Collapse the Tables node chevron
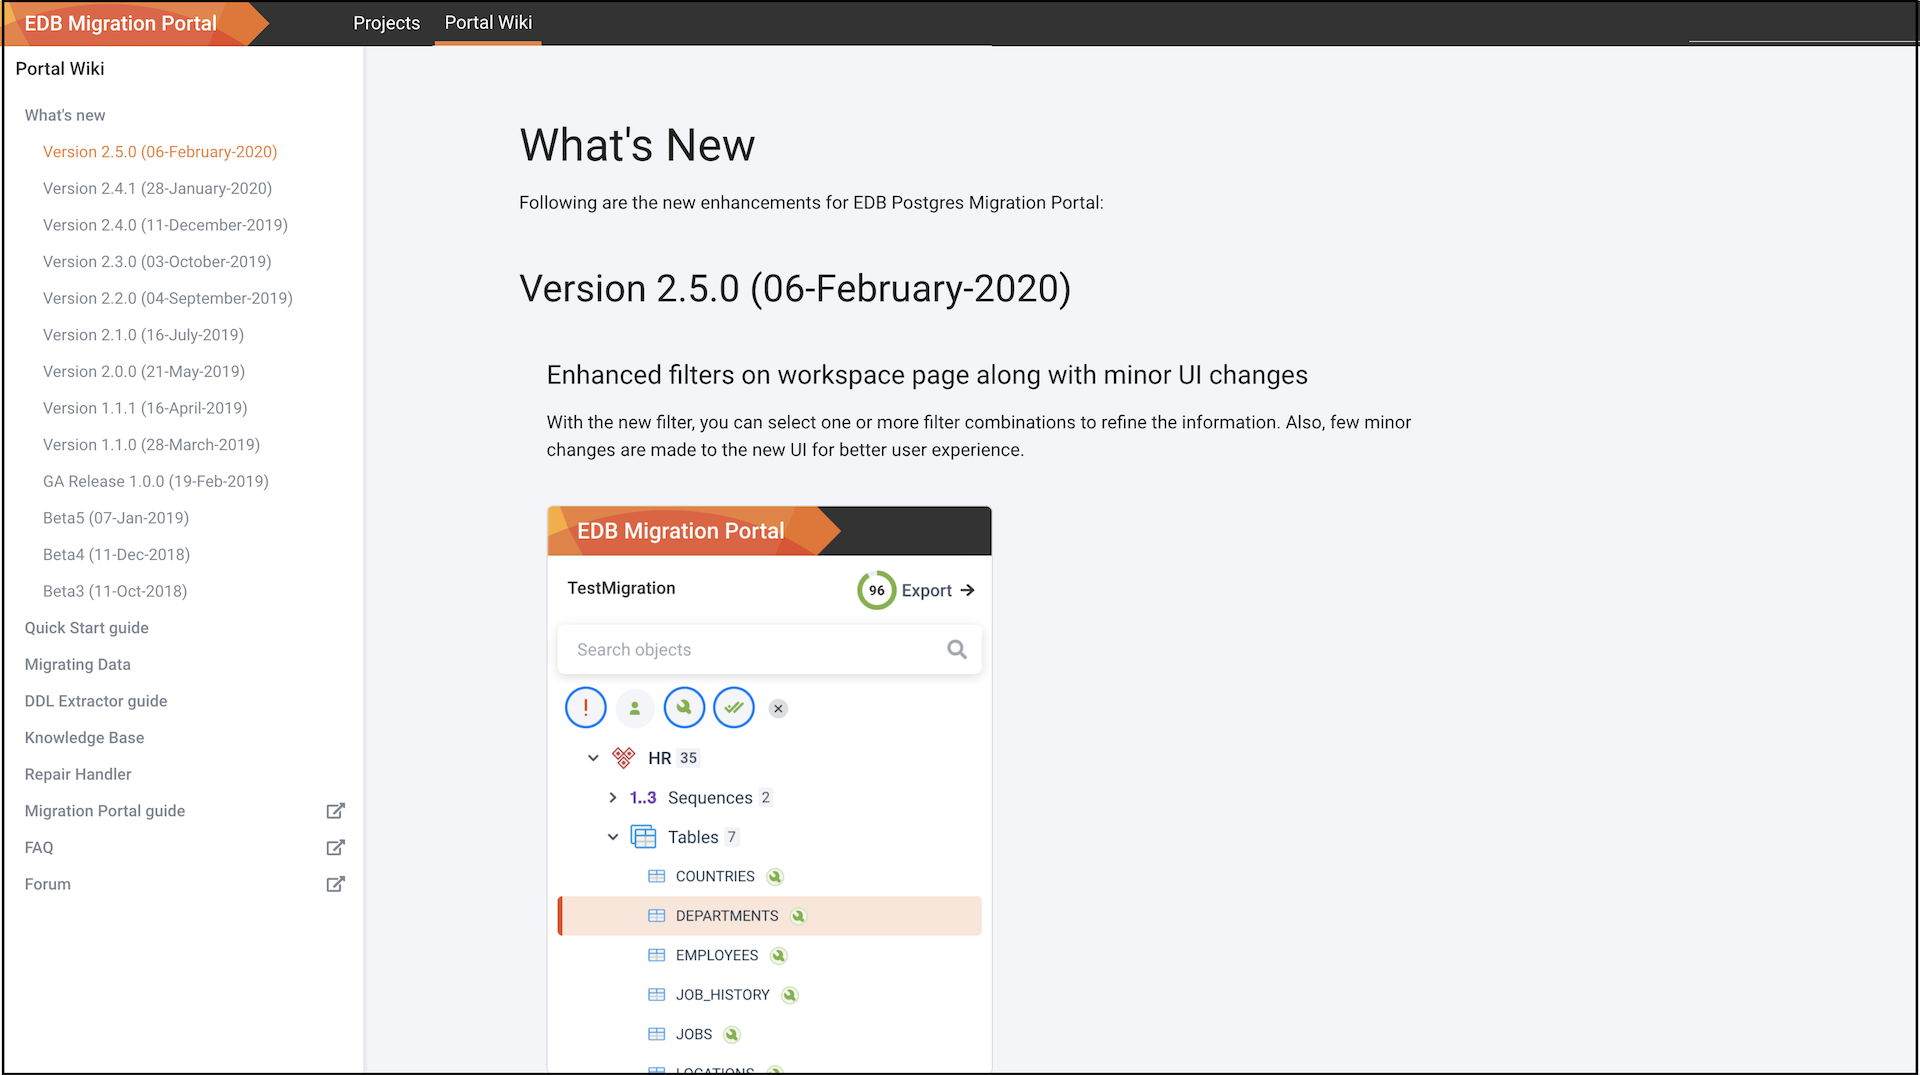 pos(613,837)
